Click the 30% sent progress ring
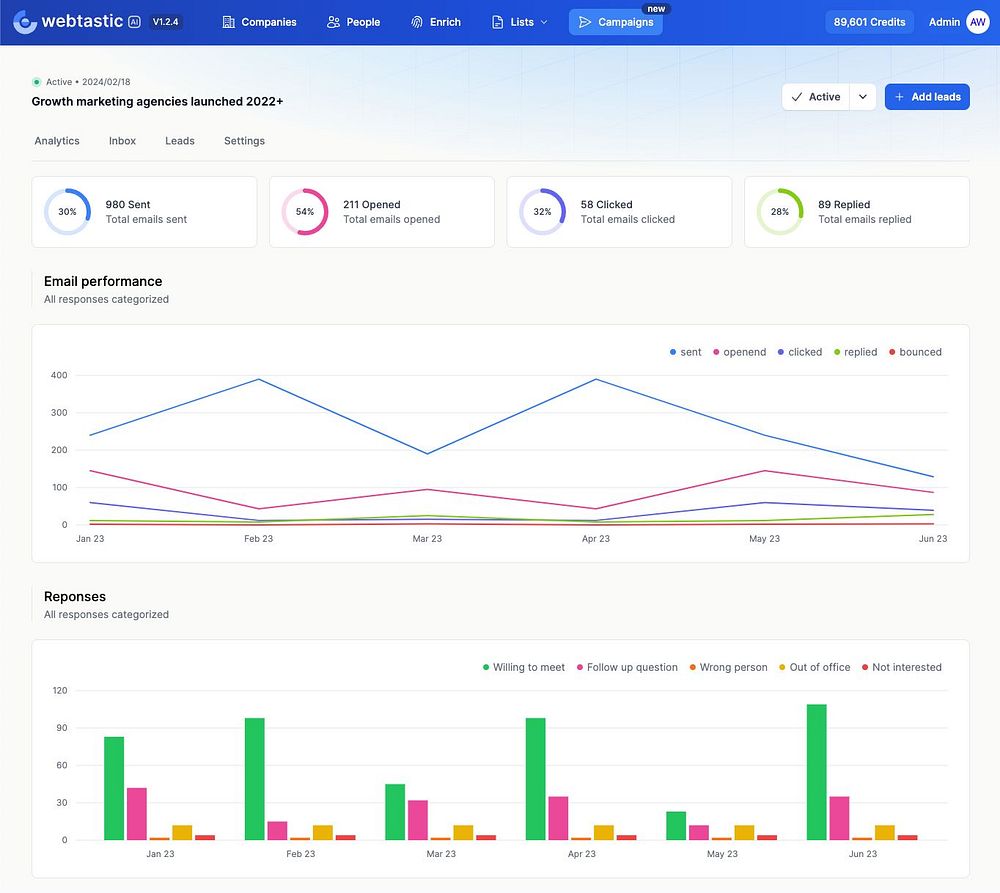This screenshot has width=1000, height=893. tap(67, 212)
